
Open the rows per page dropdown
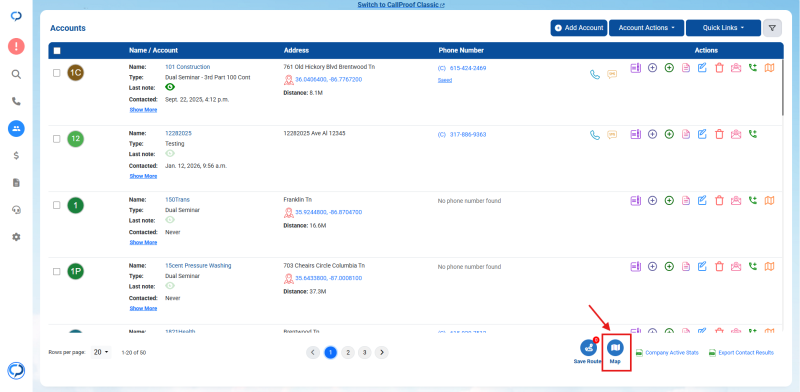point(101,352)
